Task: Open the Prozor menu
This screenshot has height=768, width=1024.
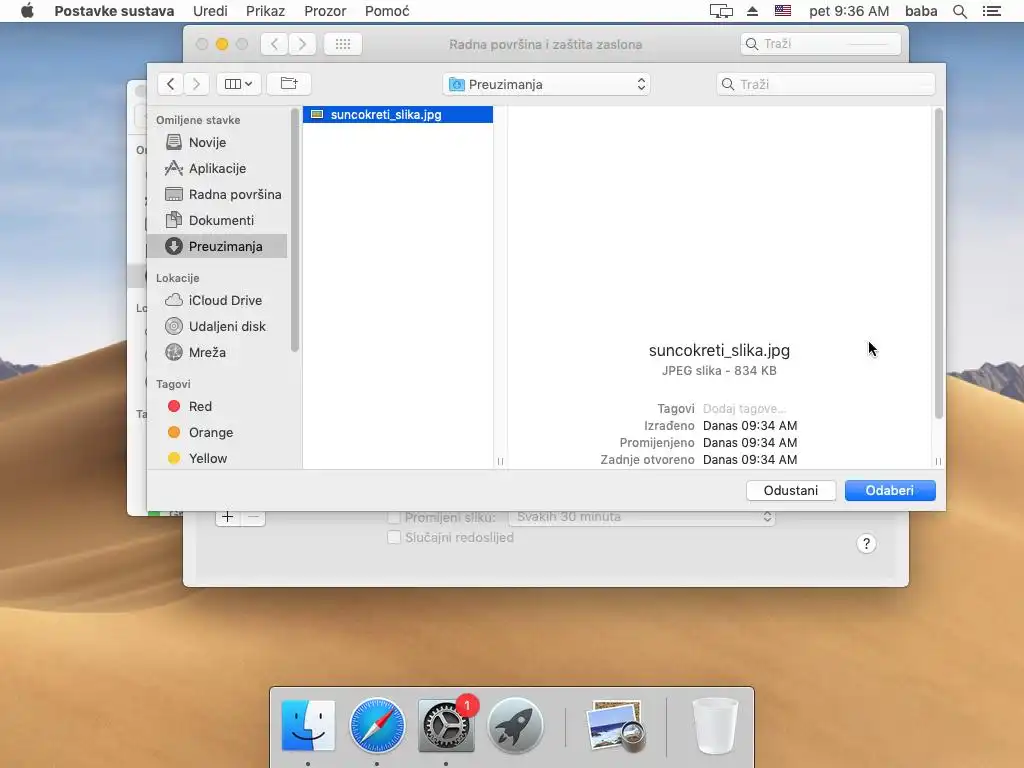Action: (325, 11)
